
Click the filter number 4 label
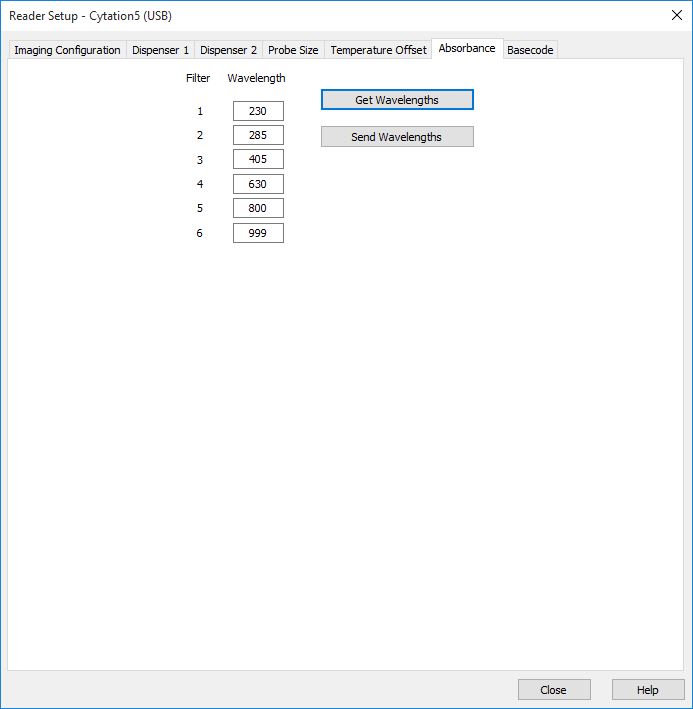[x=200, y=184]
